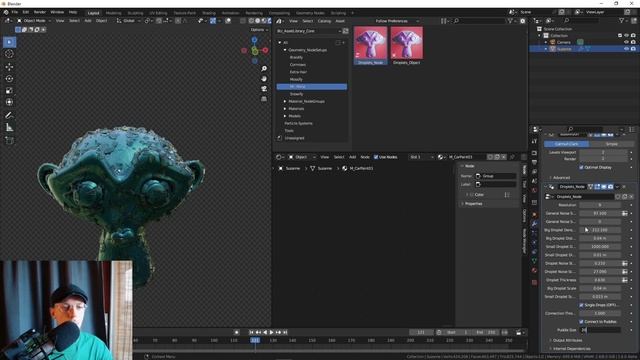Open the Modifier properties wrench tab
The image size is (640, 360).
534,224
